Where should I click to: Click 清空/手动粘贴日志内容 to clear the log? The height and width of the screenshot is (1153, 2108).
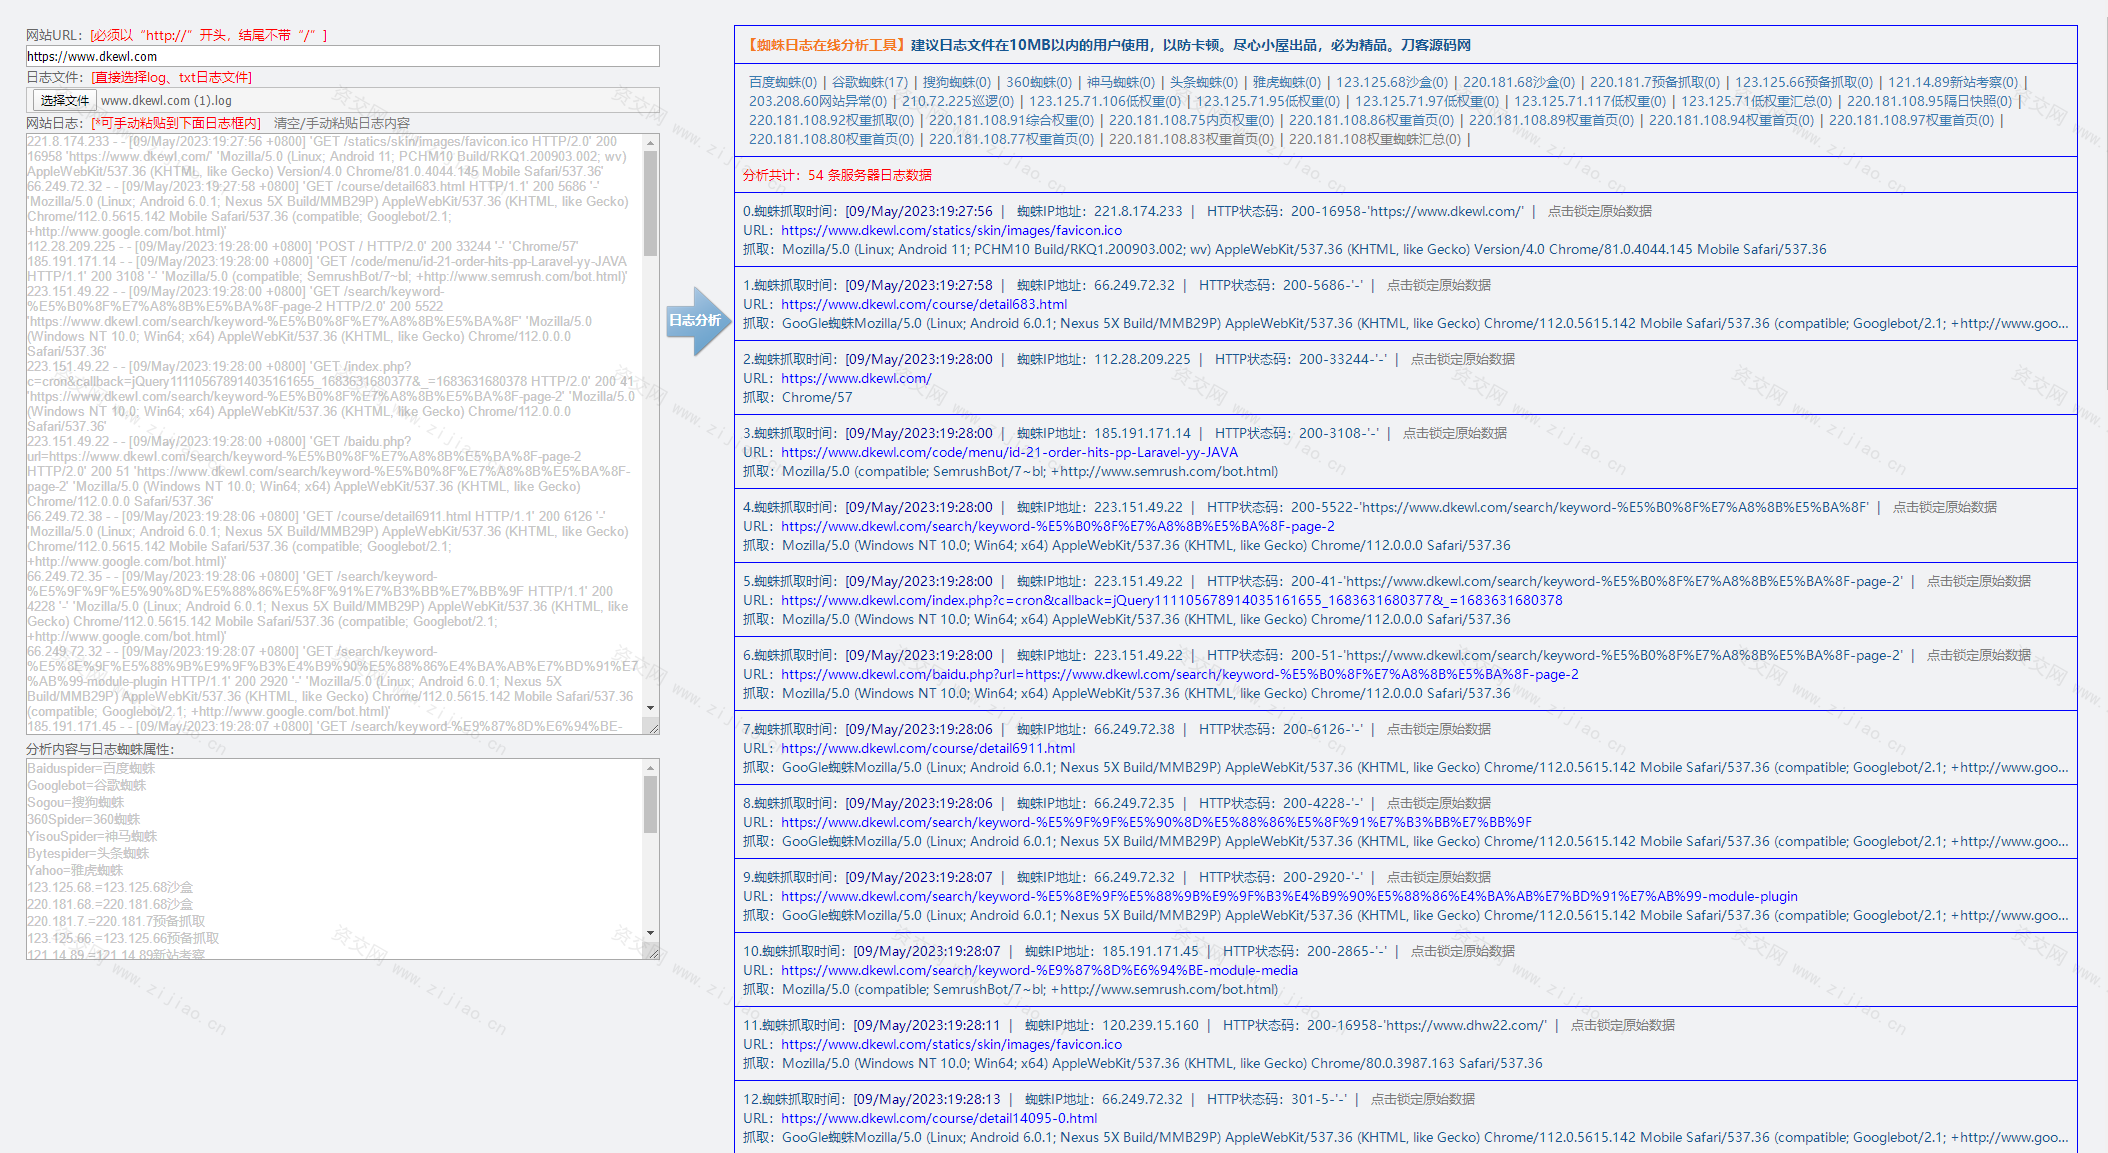[x=342, y=123]
